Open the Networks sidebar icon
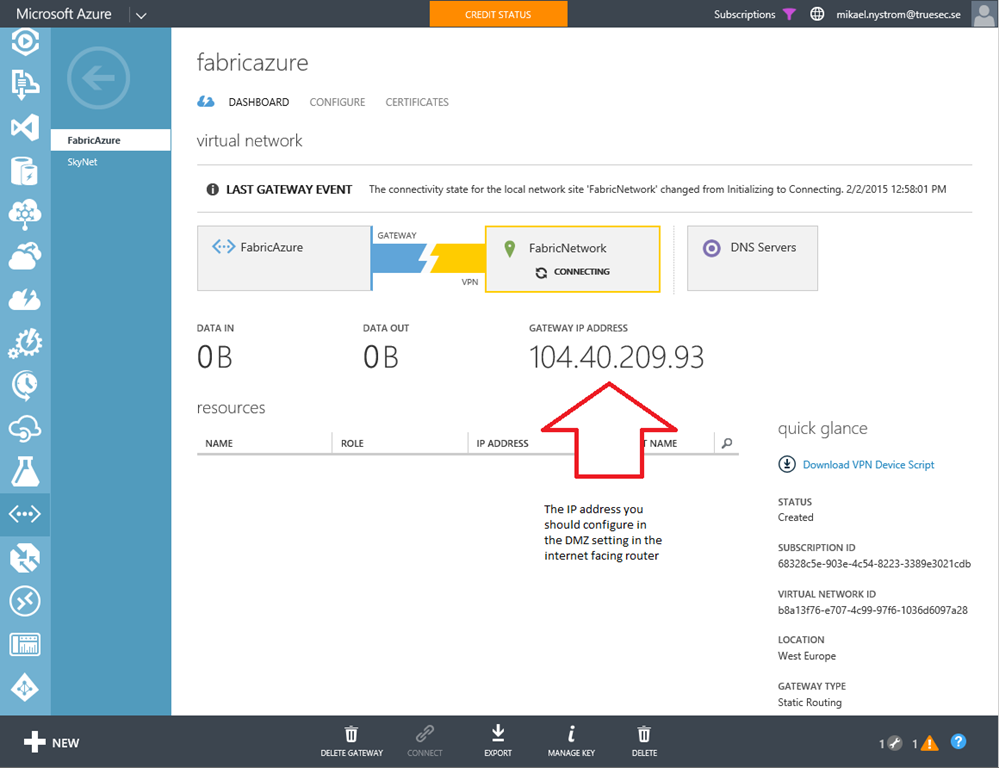 point(25,514)
